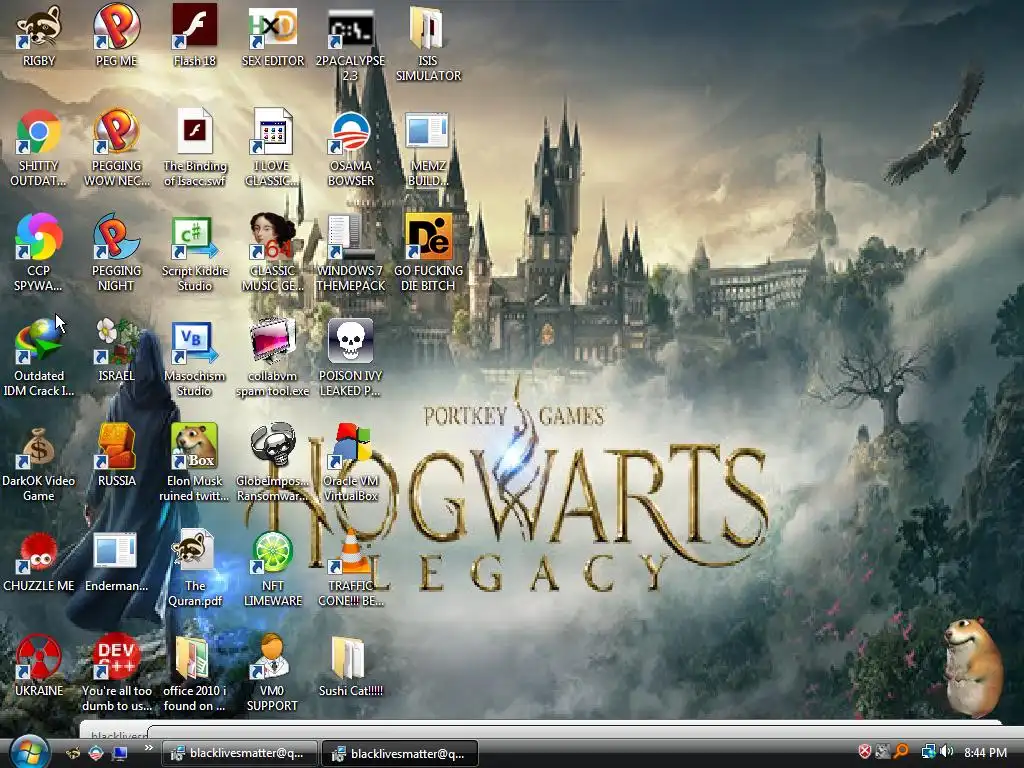Click Show Desktop Quick Launch icon

point(120,753)
